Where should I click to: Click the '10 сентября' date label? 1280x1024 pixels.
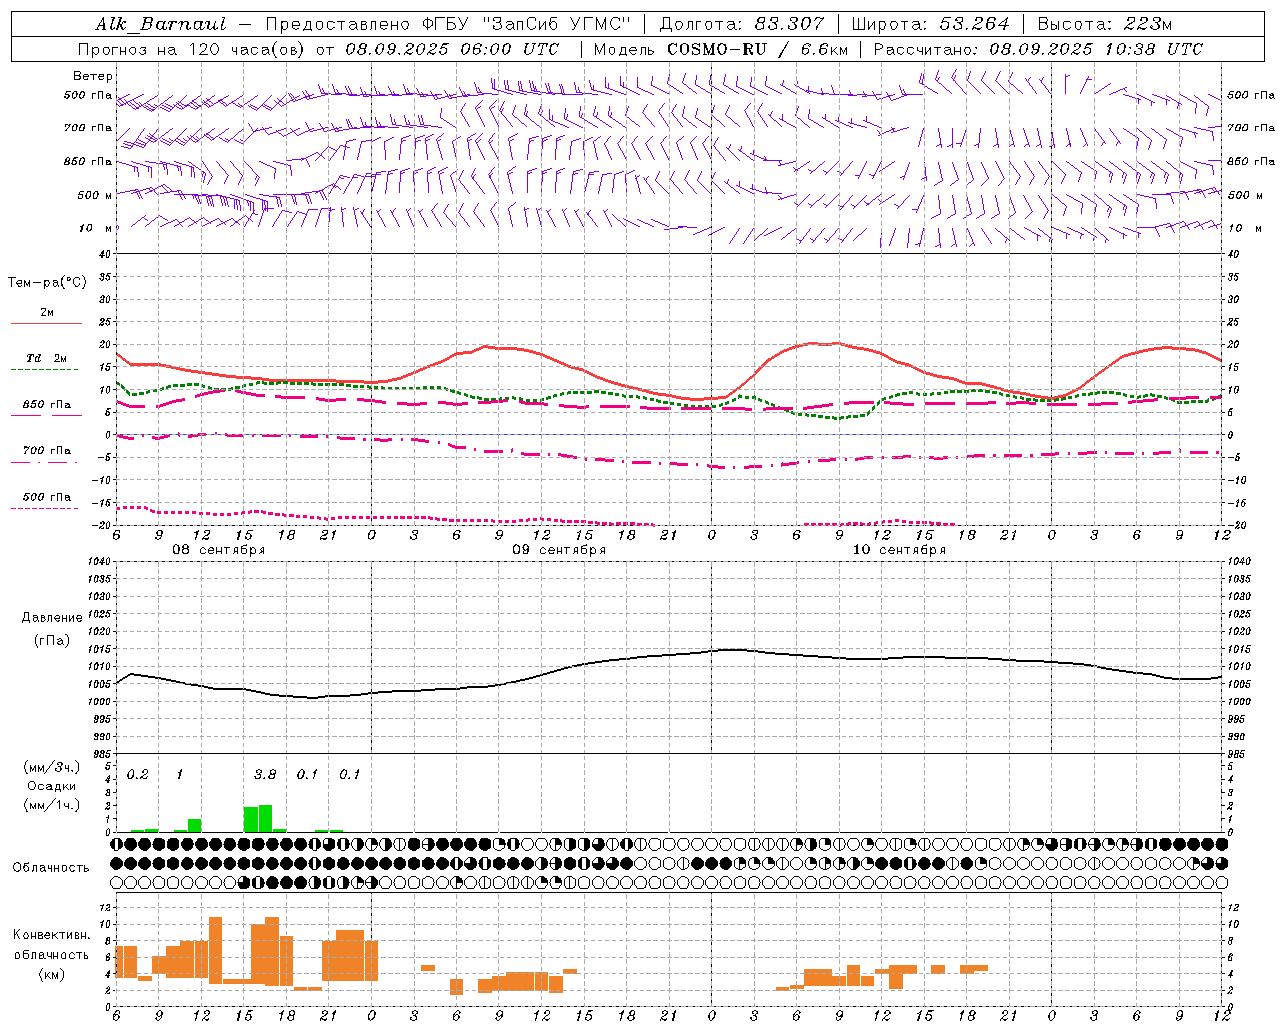899,550
